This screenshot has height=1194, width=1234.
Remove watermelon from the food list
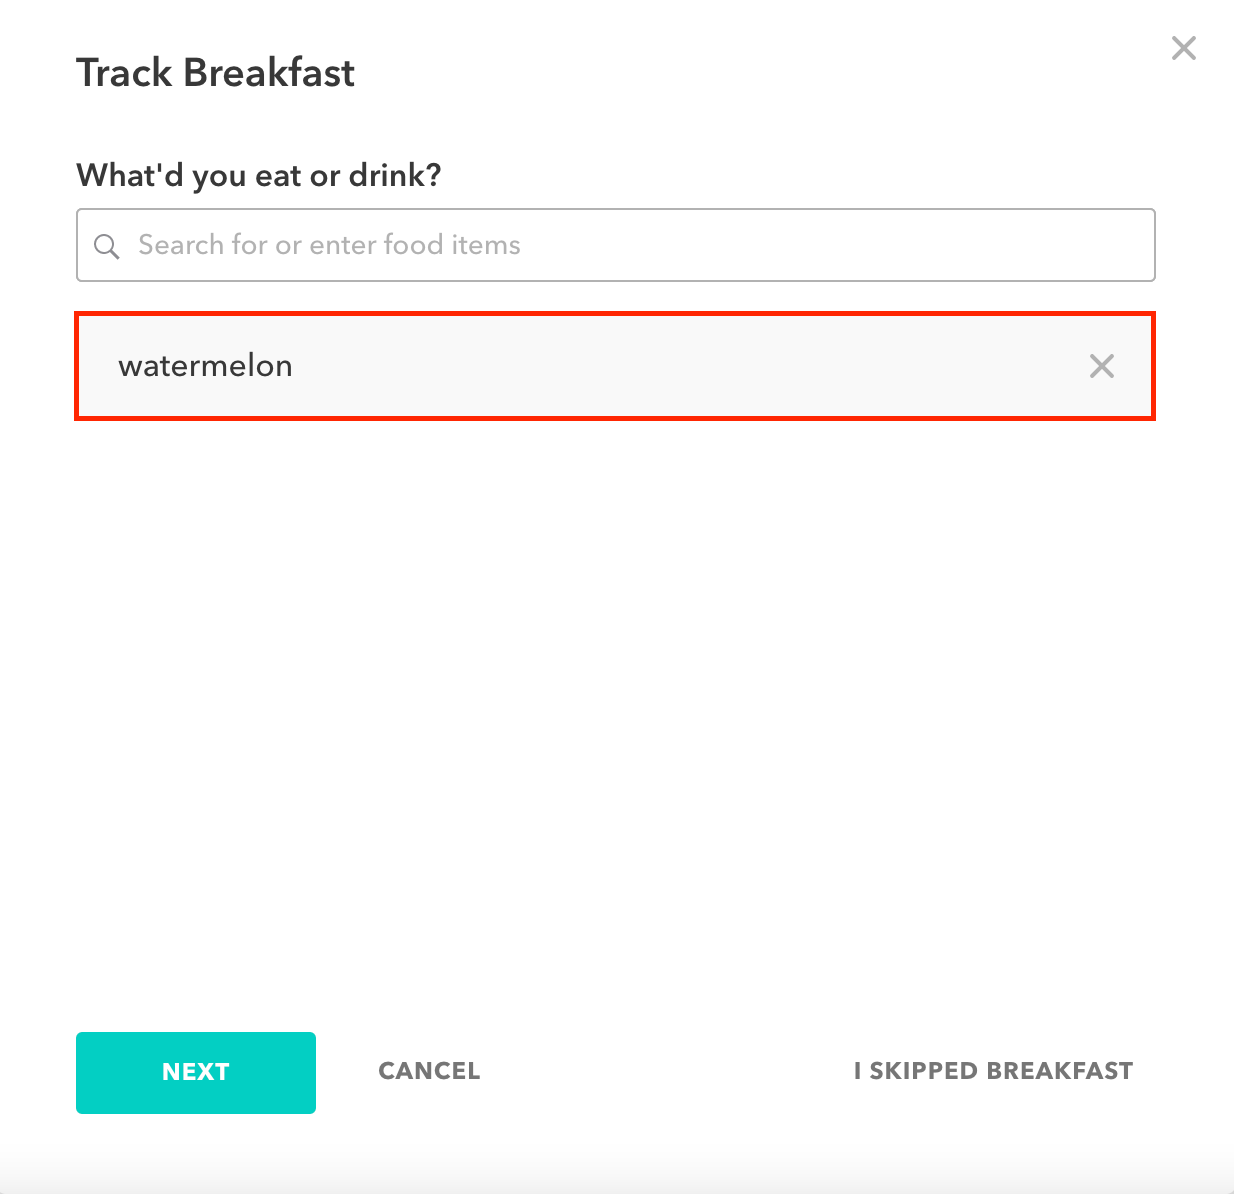pyautogui.click(x=1102, y=366)
